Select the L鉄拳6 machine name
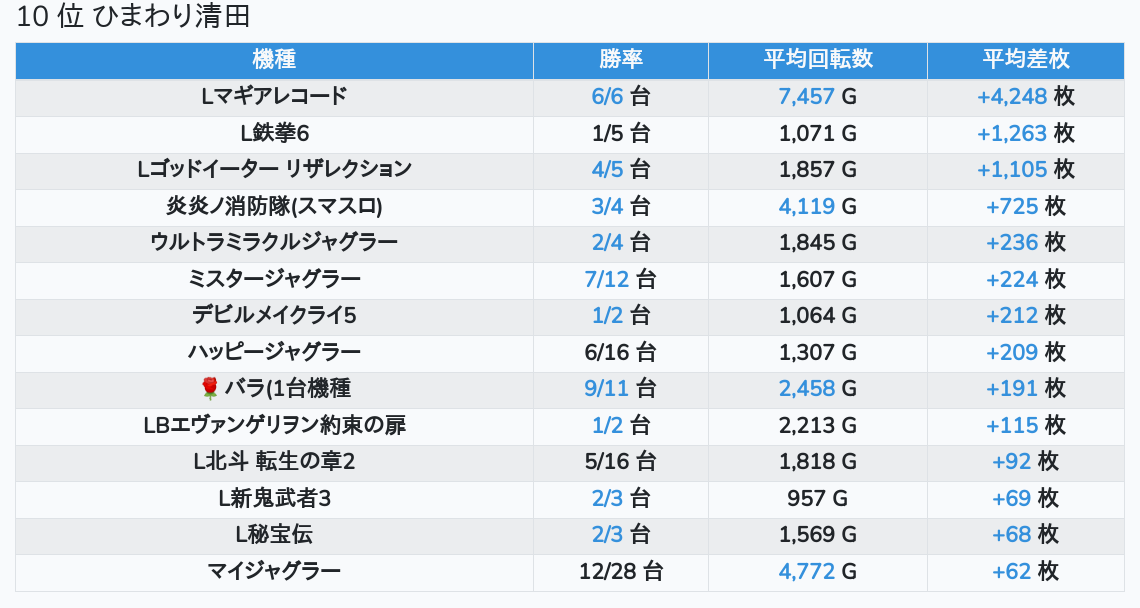The height and width of the screenshot is (608, 1140). point(274,133)
